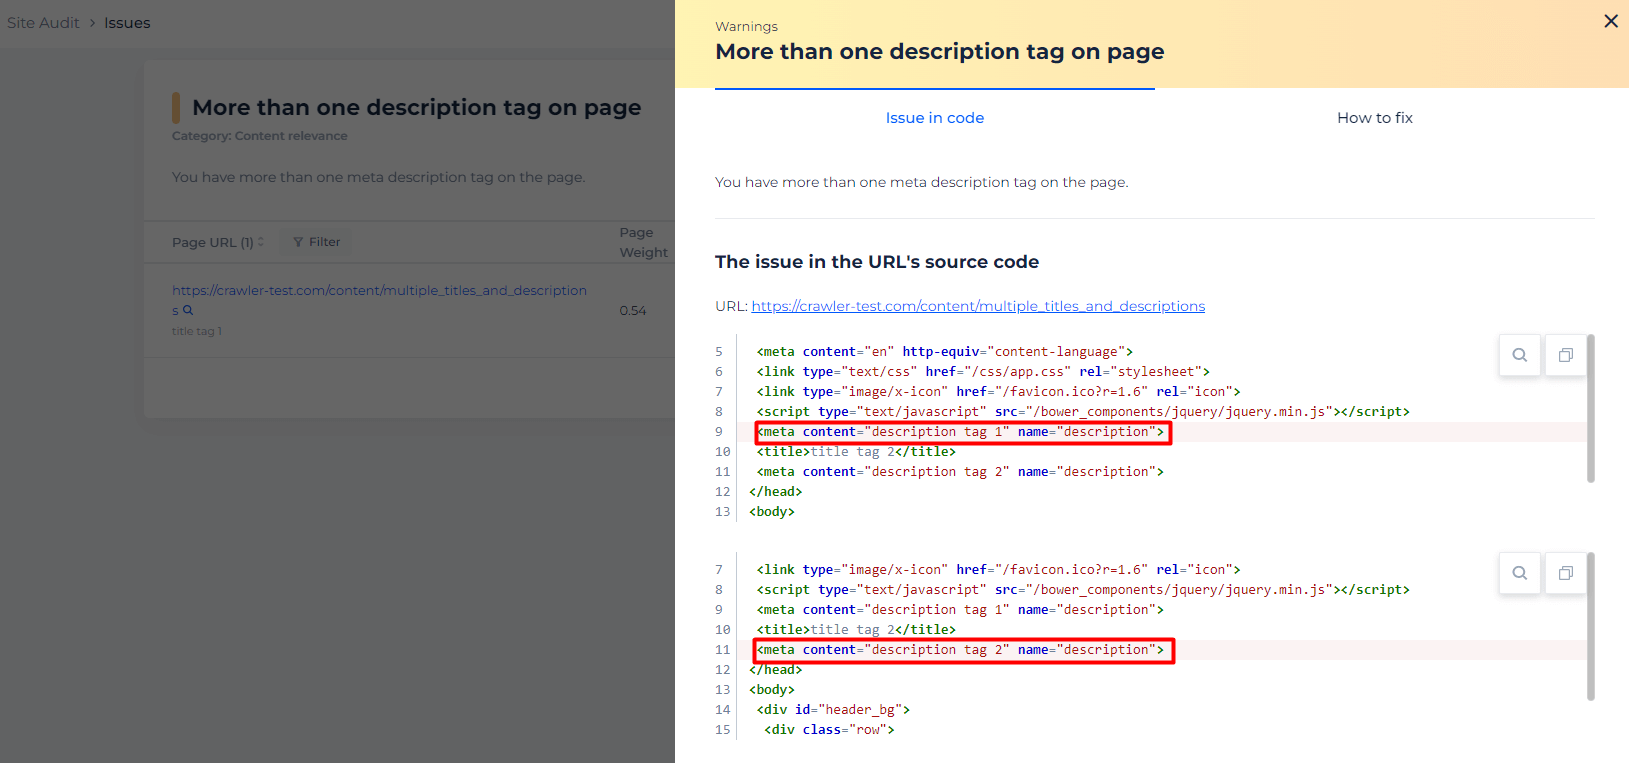Screen dimensions: 1629x763
Task: Click magnifier icon beside the page URL
Action: [188, 310]
